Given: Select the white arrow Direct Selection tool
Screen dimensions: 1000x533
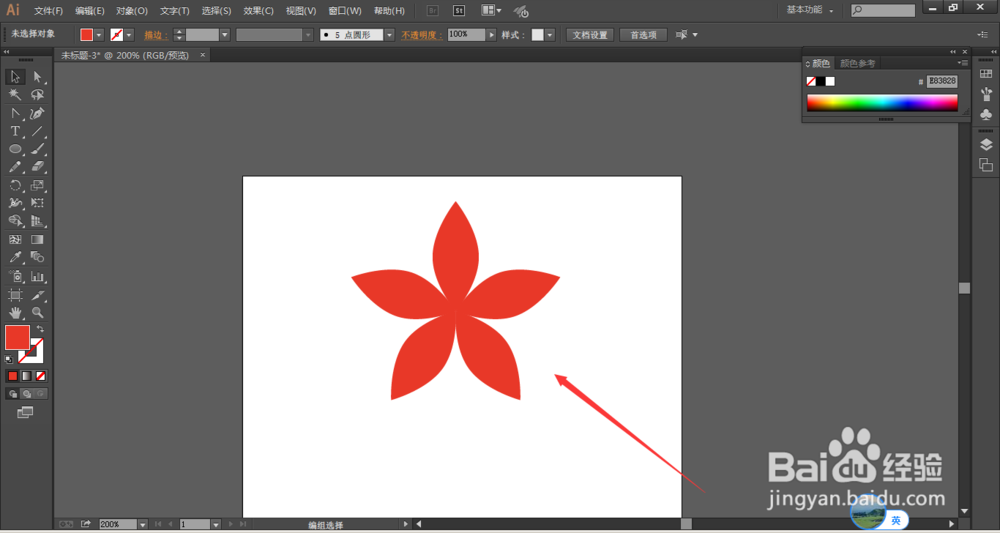Looking at the screenshot, I should 38,77.
